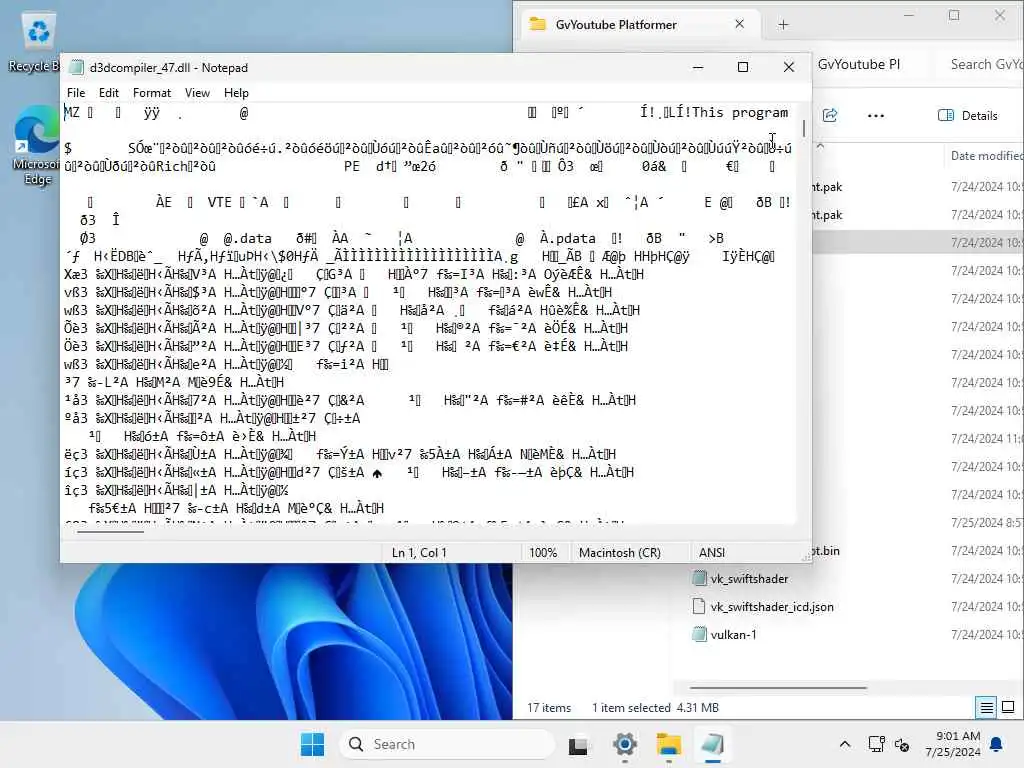This screenshot has width=1024, height=768.
Task: Switch Explorer to large thumbnails view
Action: click(1008, 707)
